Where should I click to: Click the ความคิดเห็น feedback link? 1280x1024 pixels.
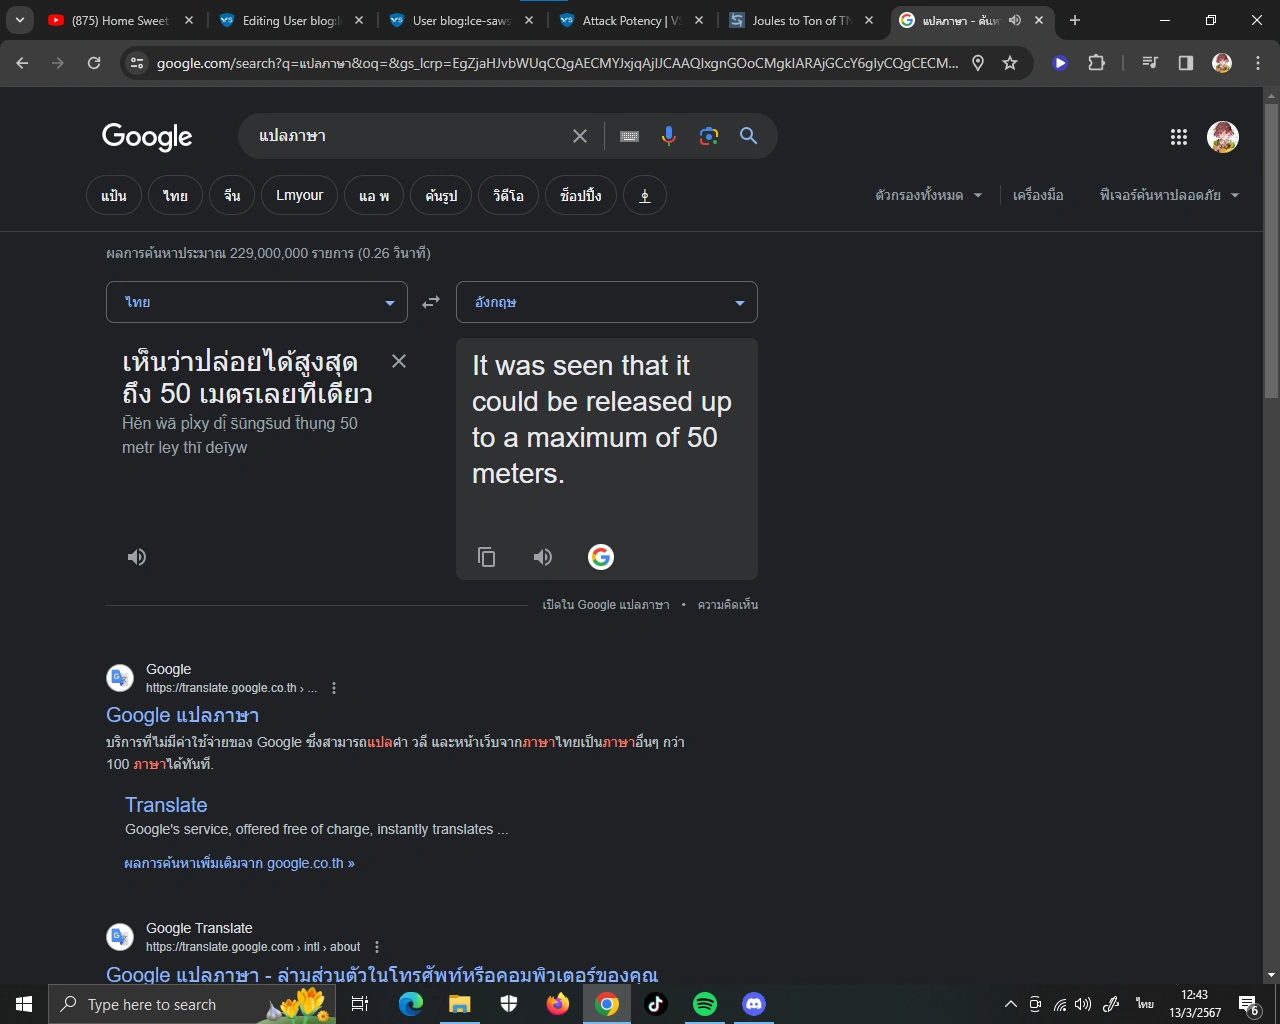728,605
